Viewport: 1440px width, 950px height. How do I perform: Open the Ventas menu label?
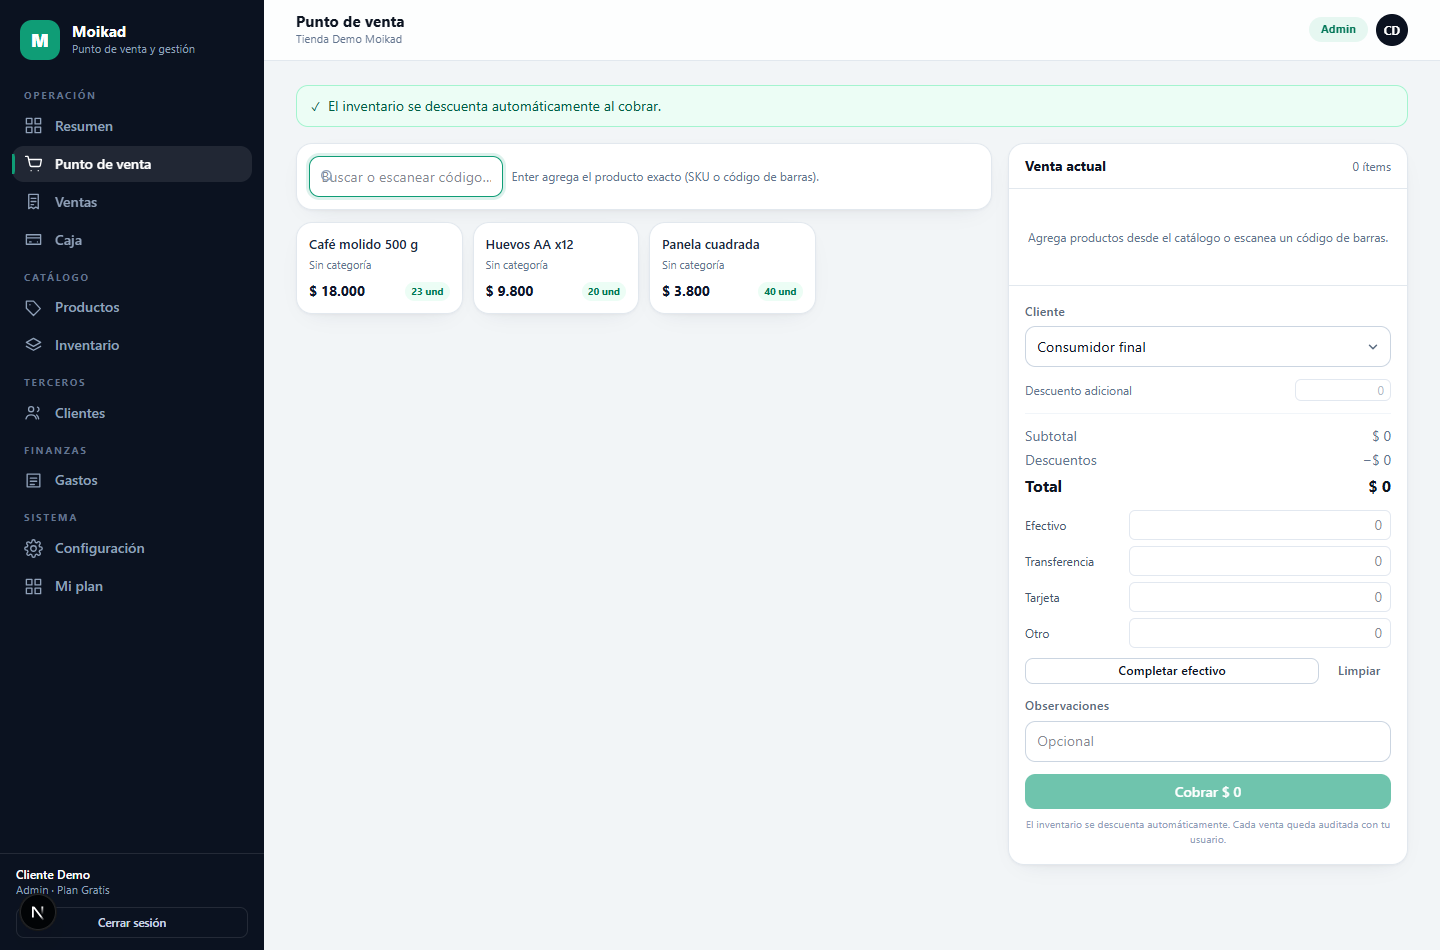[76, 202]
